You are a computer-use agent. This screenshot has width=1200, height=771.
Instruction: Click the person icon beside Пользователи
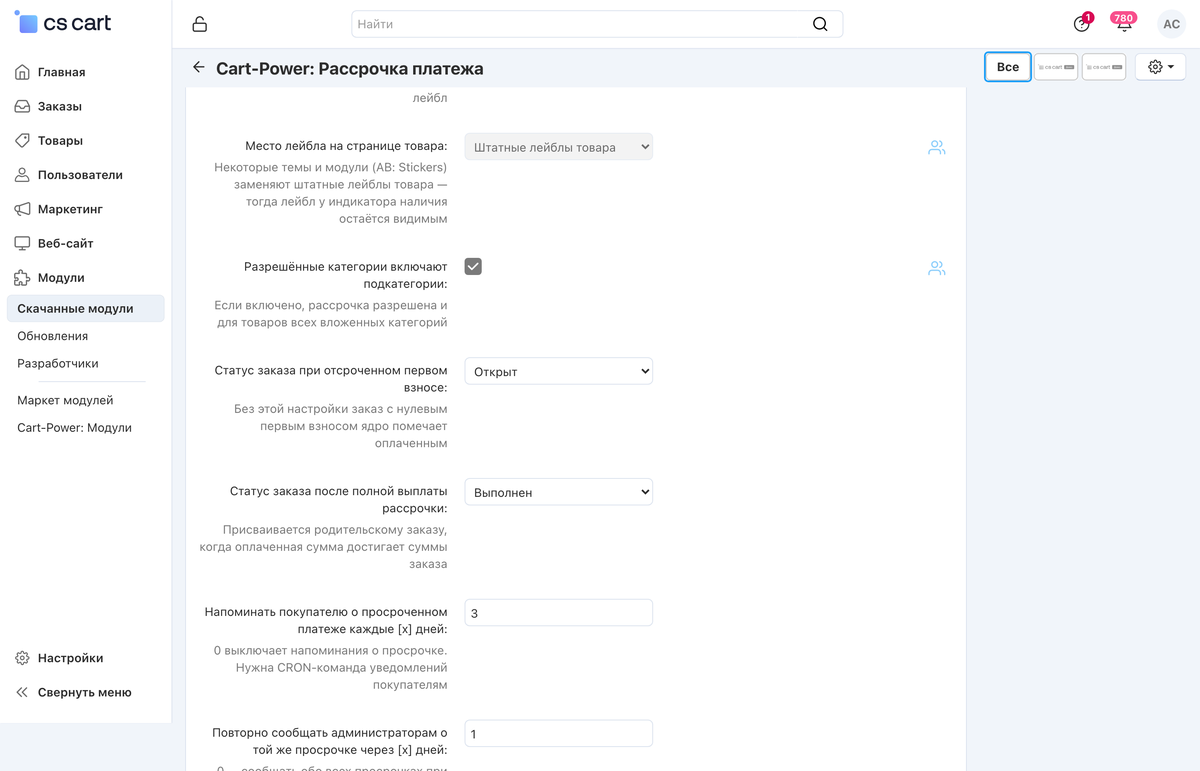click(x=22, y=175)
